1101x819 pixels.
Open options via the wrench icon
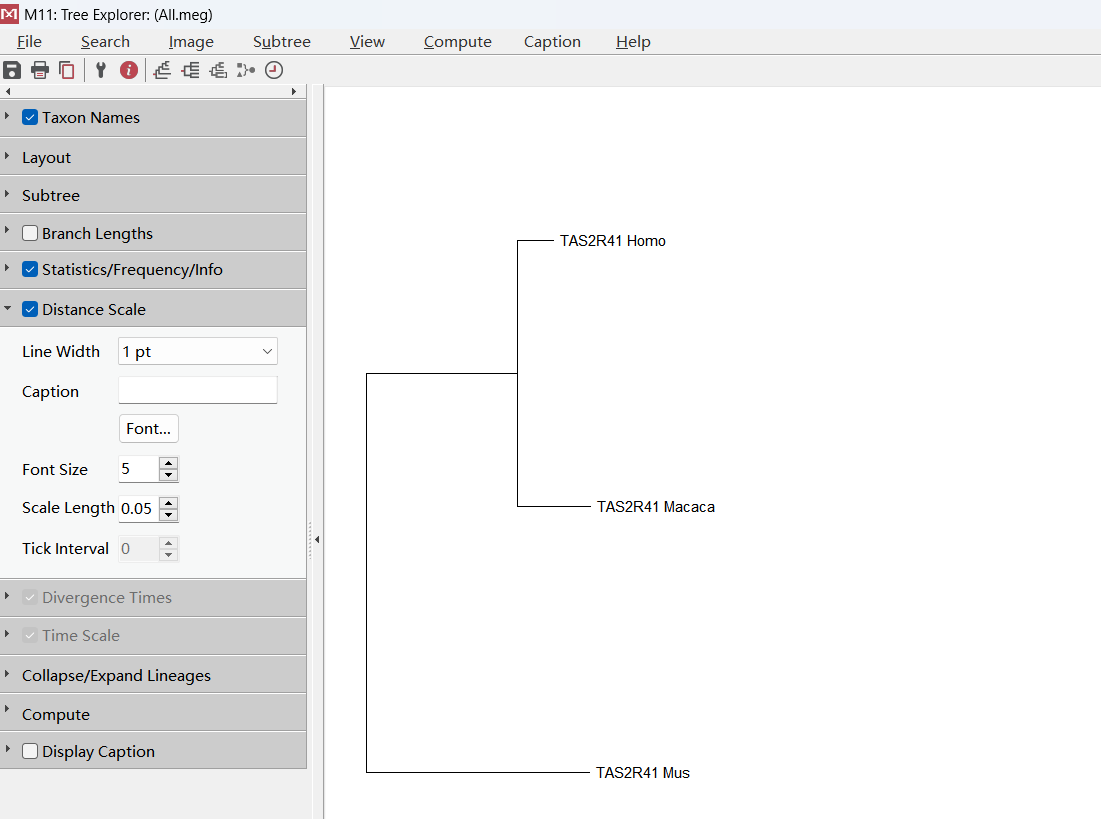(x=100, y=70)
